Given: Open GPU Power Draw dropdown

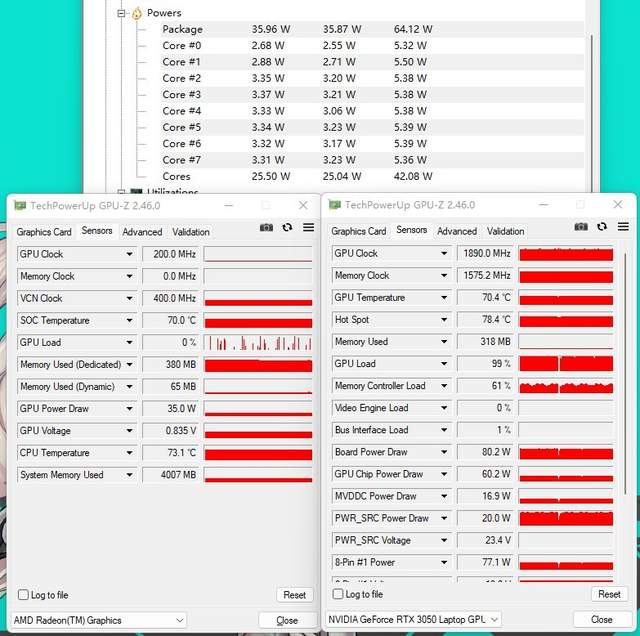Looking at the screenshot, I should [129, 409].
